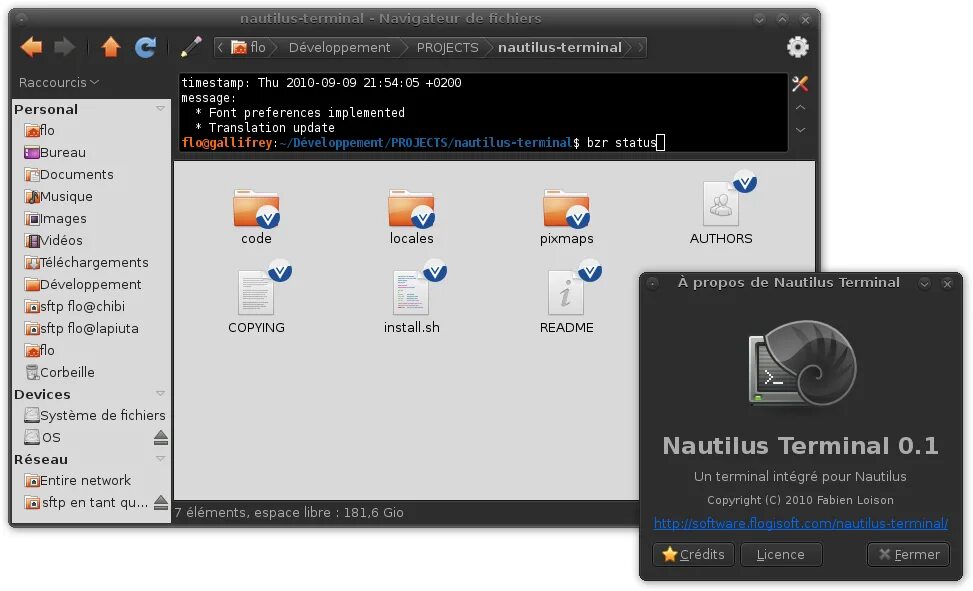Open the pixmaps folder
This screenshot has height=591, width=973.
coord(567,217)
